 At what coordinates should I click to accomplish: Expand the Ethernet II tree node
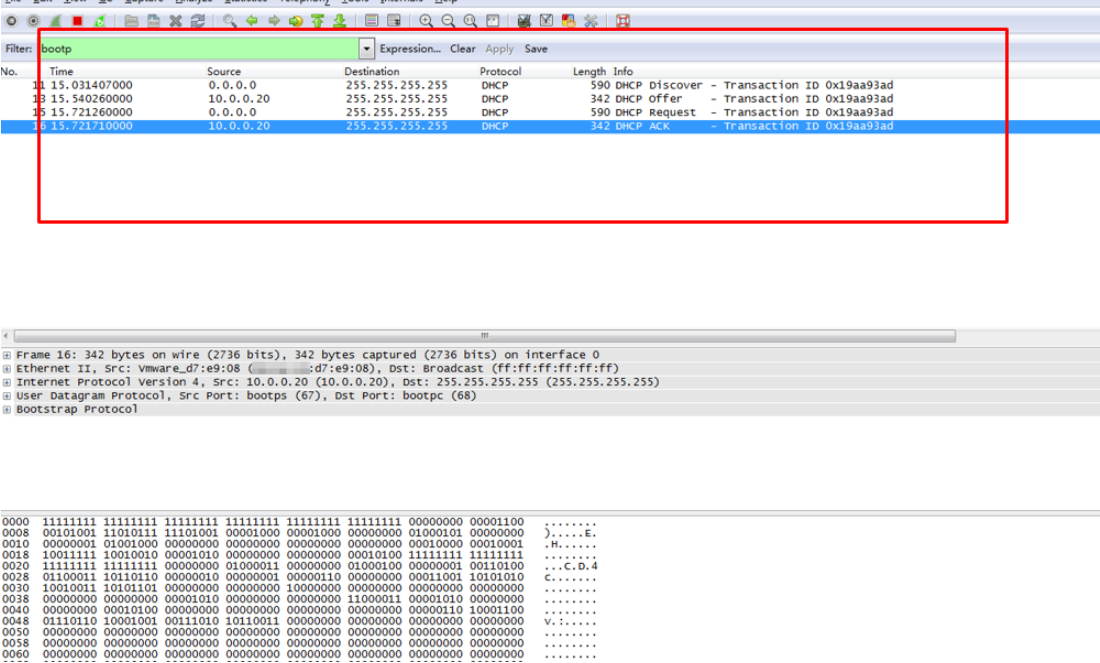tap(7, 368)
